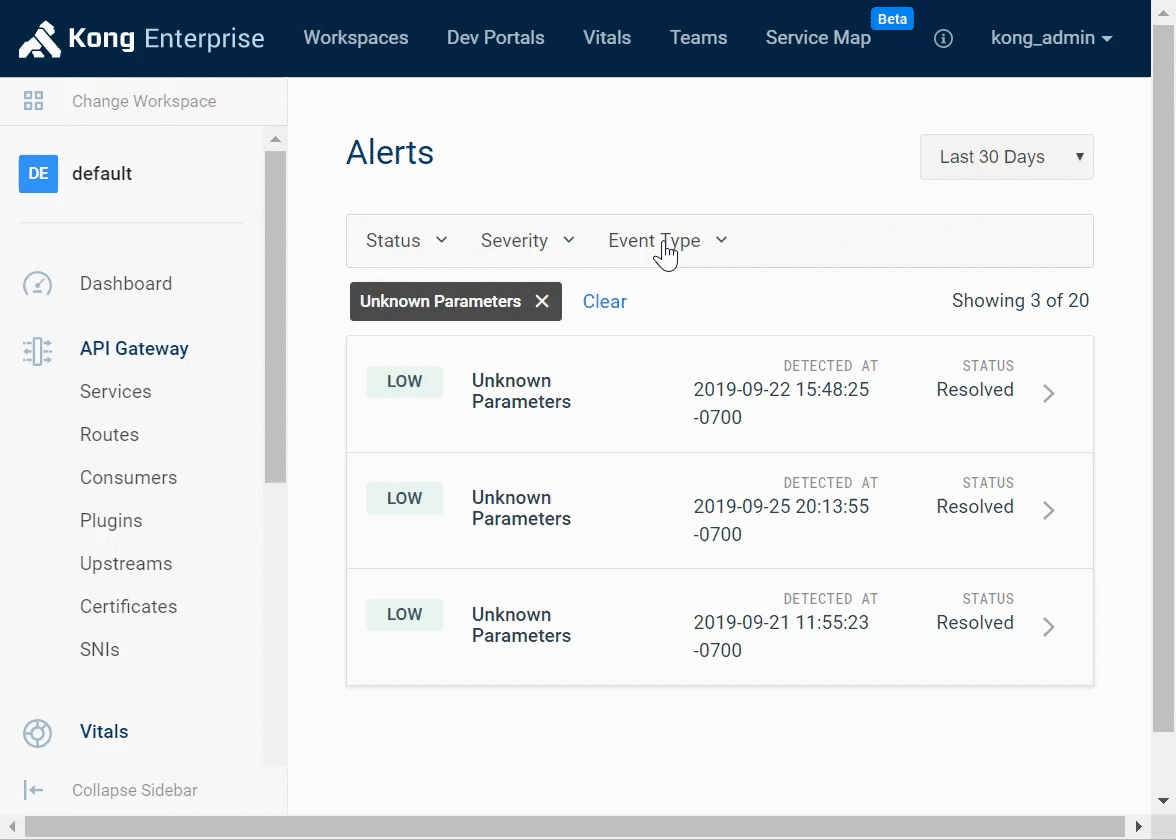This screenshot has width=1176, height=840.
Task: Click Resolved status of the 2019-09-25 alert
Action: (x=975, y=506)
